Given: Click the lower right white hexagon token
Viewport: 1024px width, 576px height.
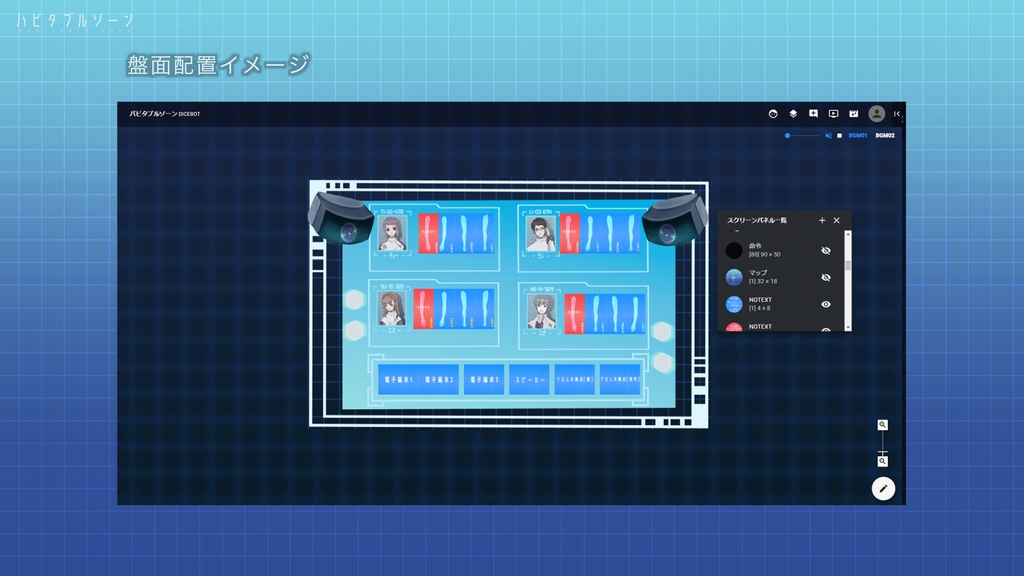Looking at the screenshot, I should point(662,362).
